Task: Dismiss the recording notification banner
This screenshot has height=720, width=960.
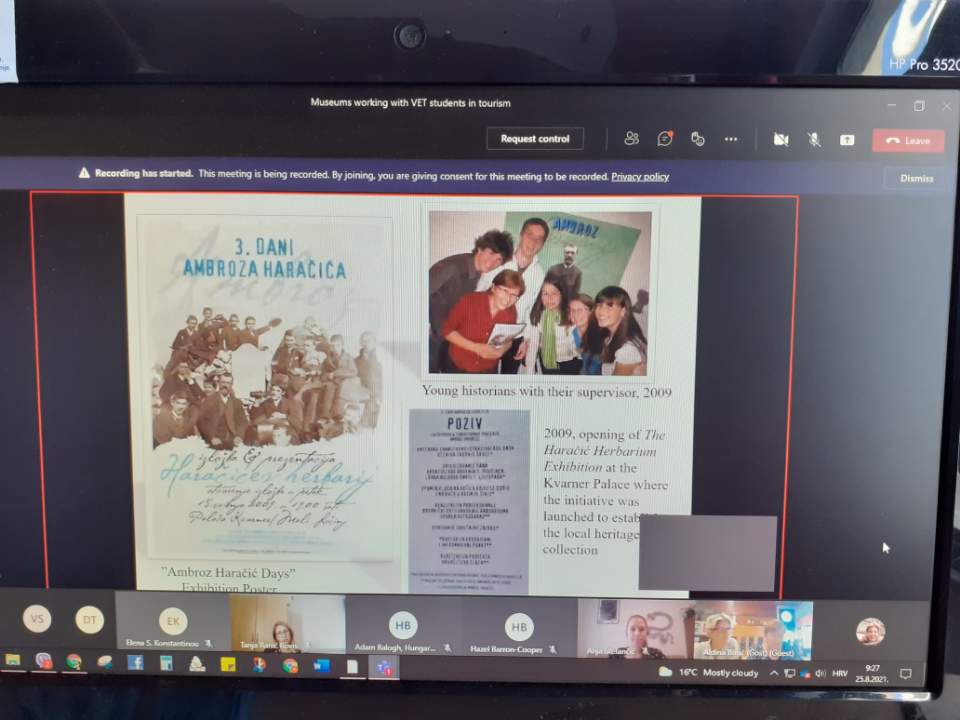Action: (x=916, y=178)
